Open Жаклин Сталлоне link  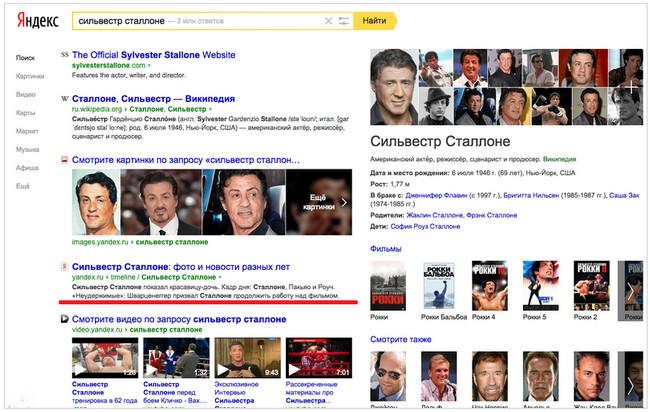434,216
